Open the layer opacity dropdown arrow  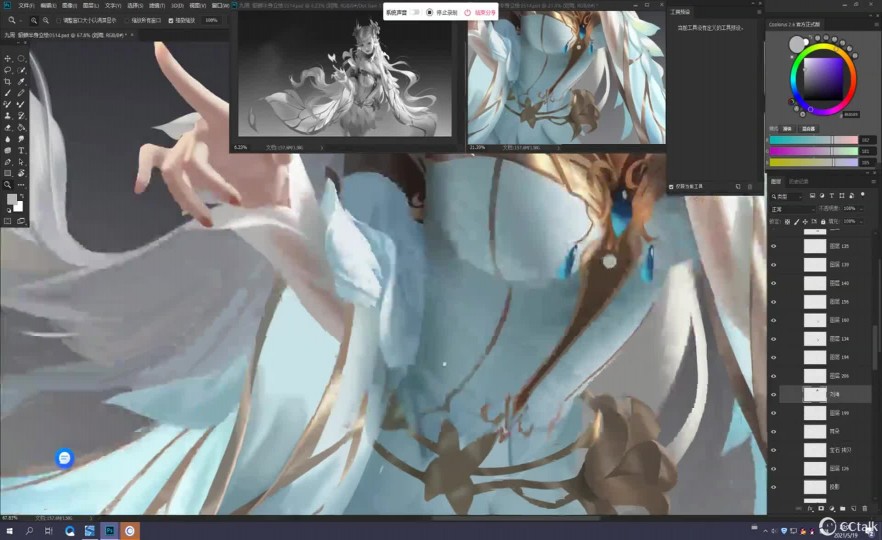click(x=861, y=209)
